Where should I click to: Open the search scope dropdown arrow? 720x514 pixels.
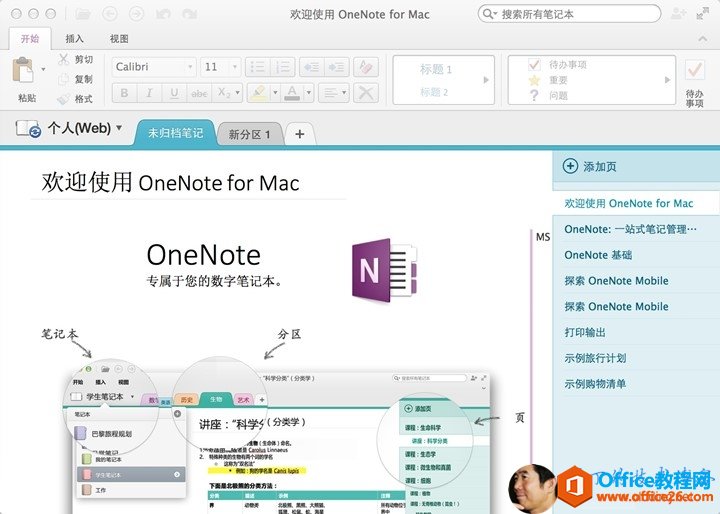pyautogui.click(x=495, y=14)
